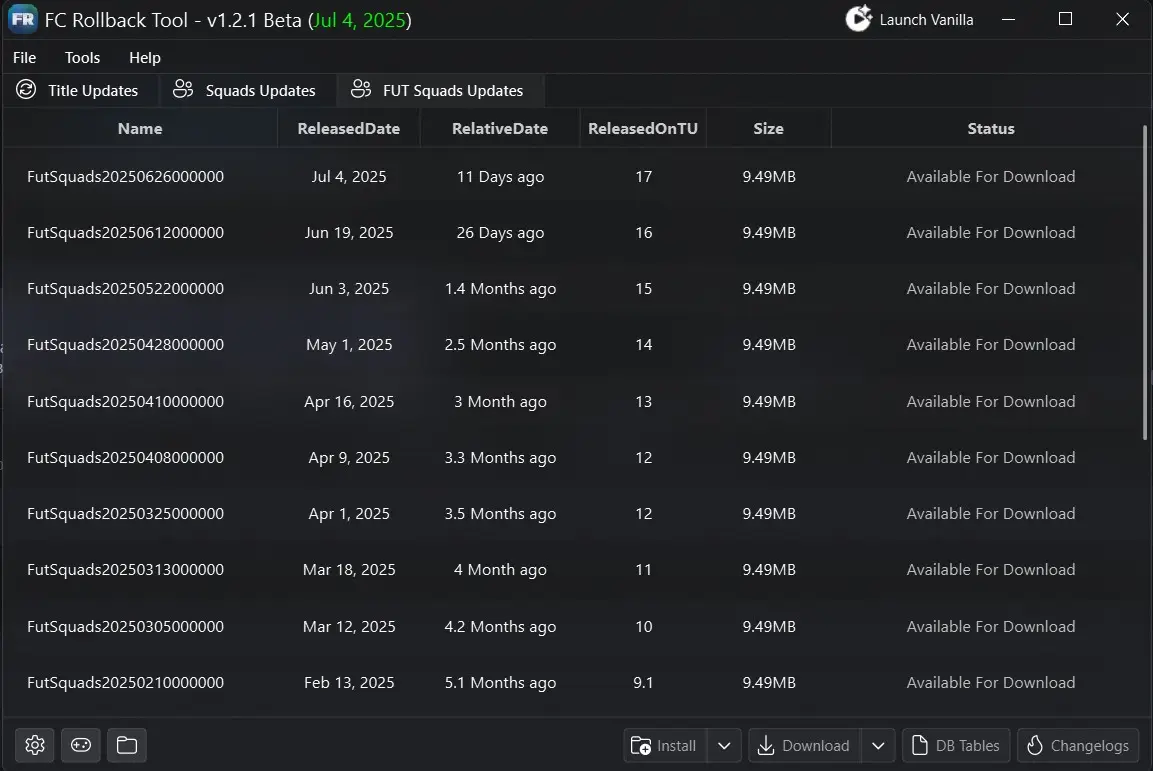Click the Install button
This screenshot has width=1153, height=771.
665,746
